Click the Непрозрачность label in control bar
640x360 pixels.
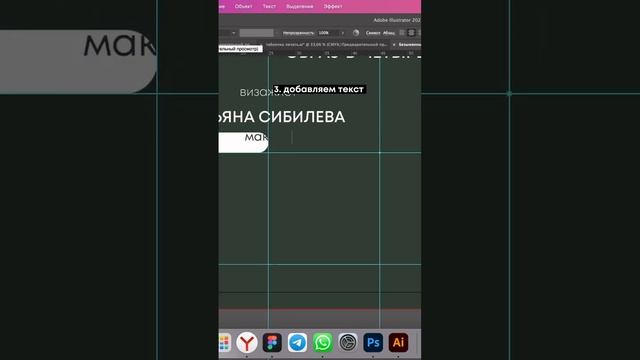point(298,33)
